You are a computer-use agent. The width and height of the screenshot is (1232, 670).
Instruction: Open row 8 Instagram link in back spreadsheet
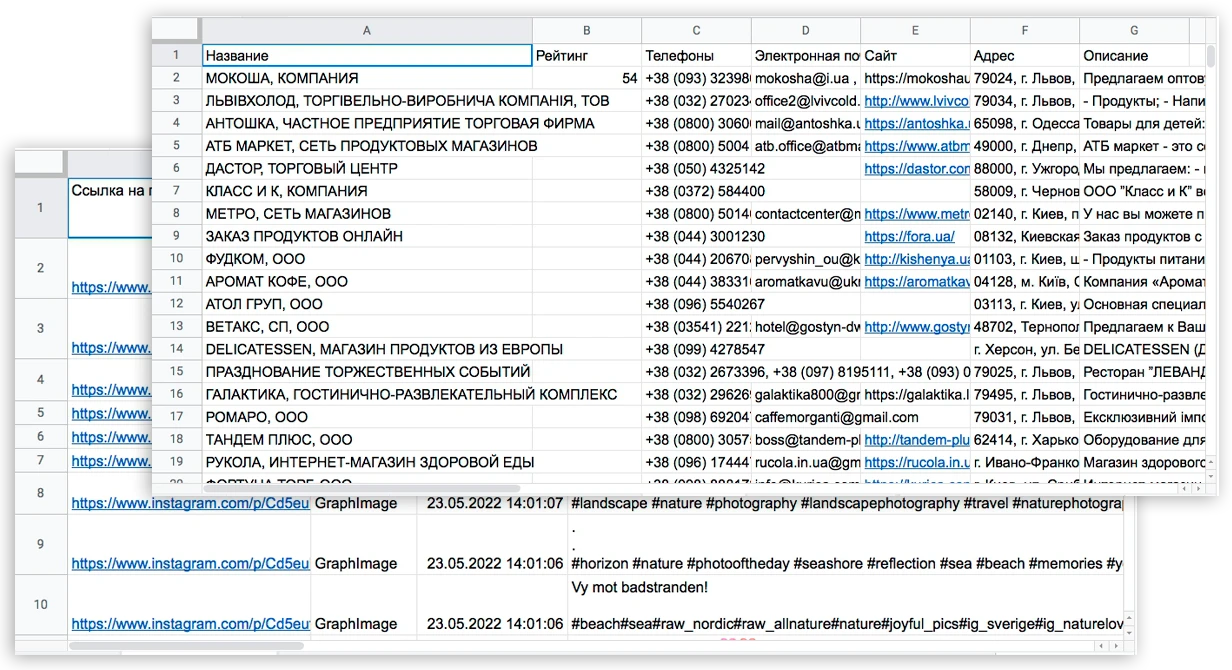coord(190,504)
